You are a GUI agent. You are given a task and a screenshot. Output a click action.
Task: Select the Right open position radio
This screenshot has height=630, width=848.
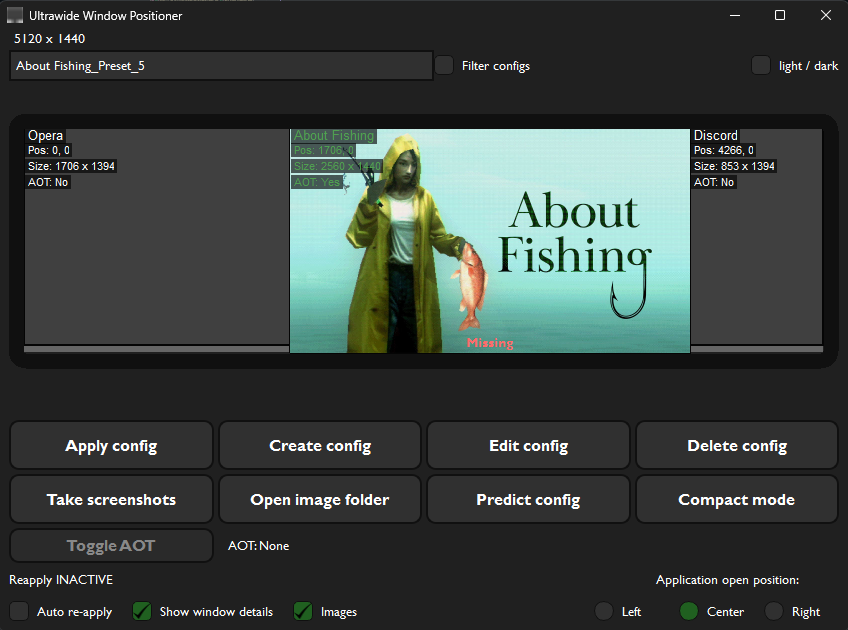pos(774,612)
